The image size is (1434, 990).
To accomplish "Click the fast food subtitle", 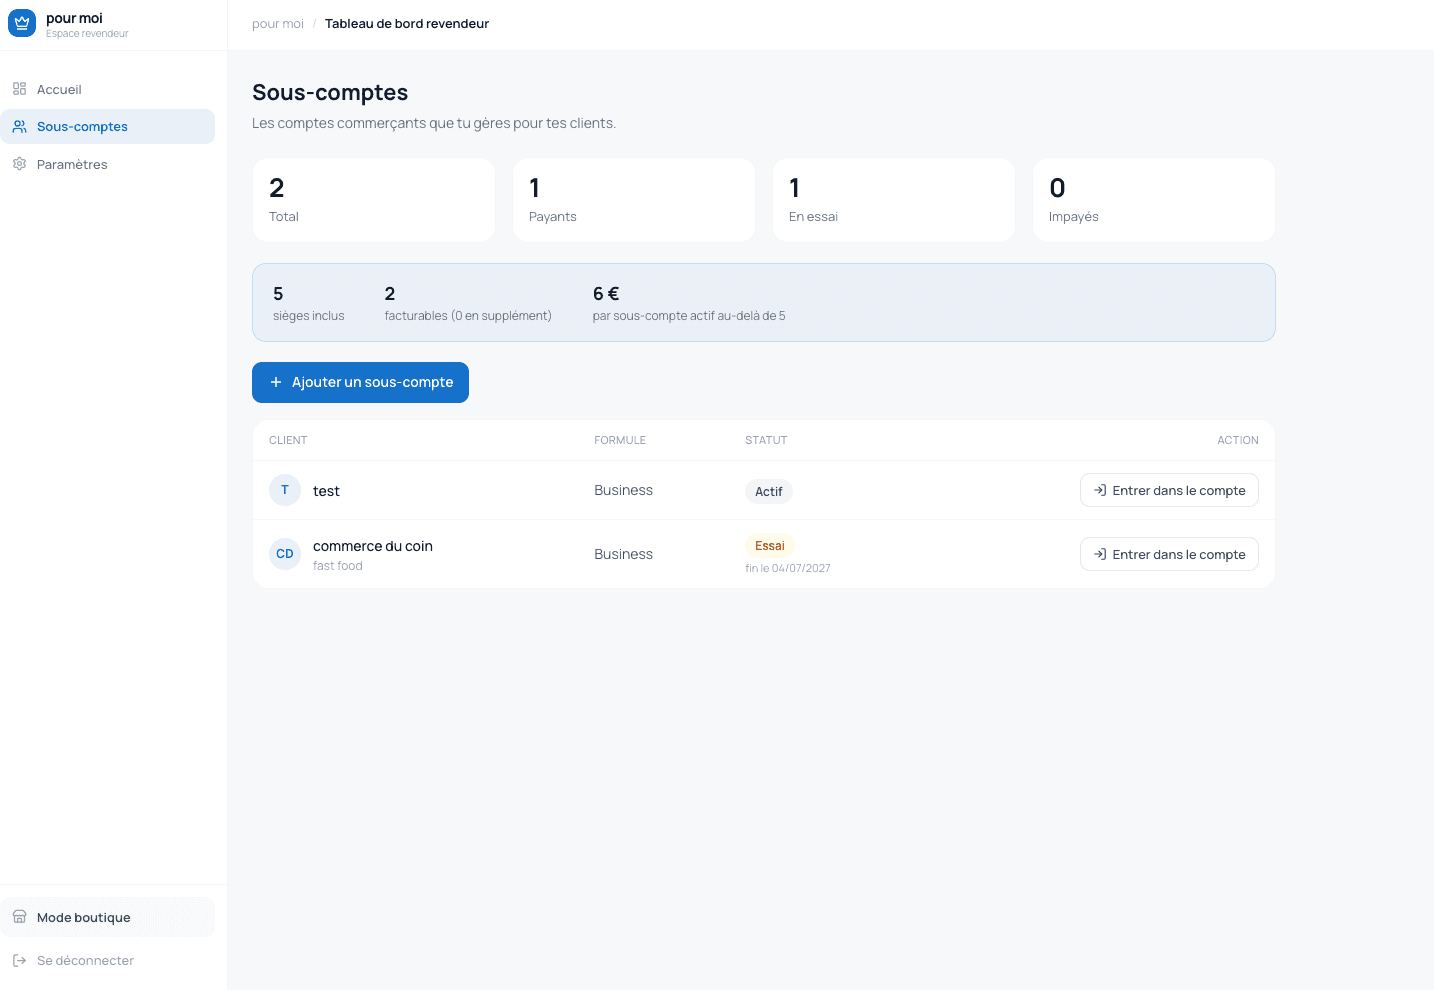I will [x=338, y=566].
